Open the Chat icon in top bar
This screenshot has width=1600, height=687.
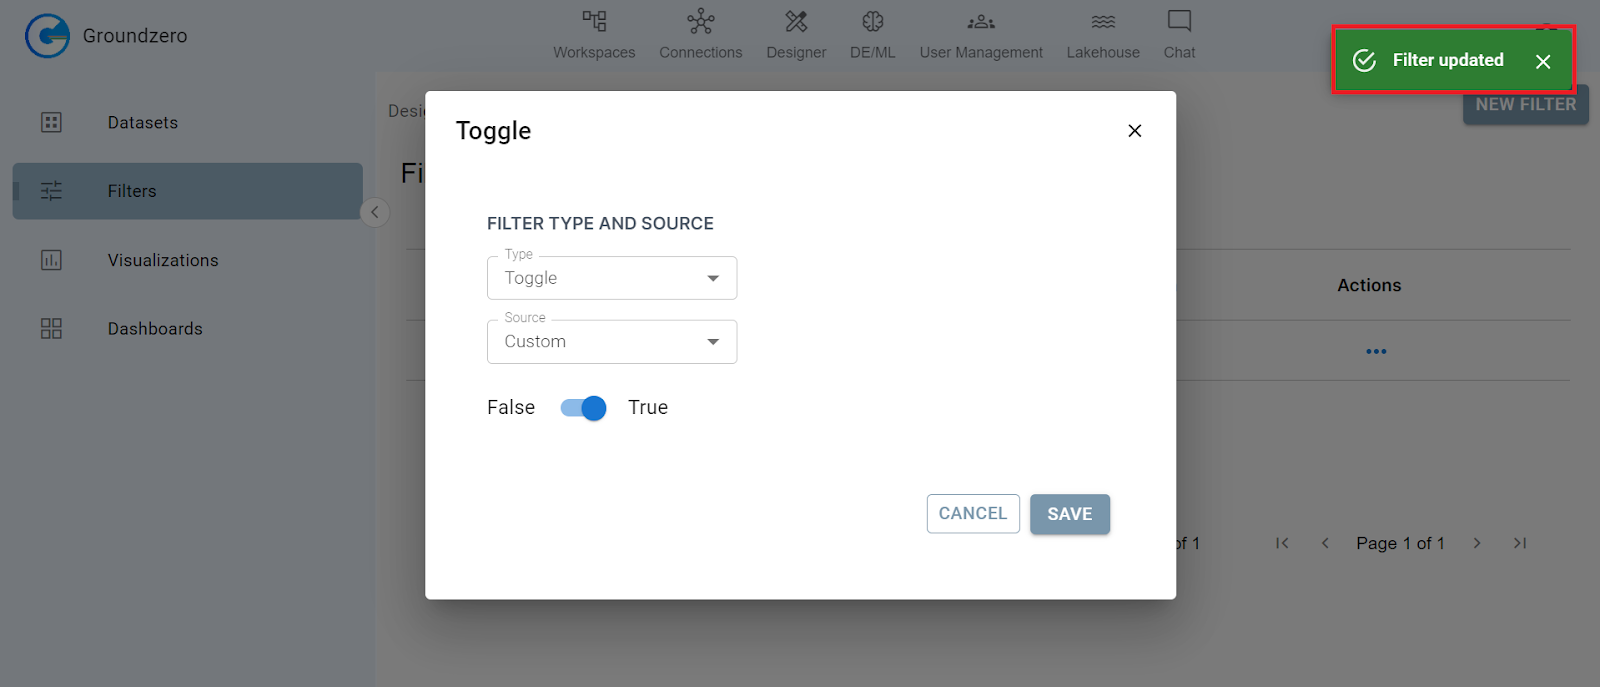(1179, 22)
